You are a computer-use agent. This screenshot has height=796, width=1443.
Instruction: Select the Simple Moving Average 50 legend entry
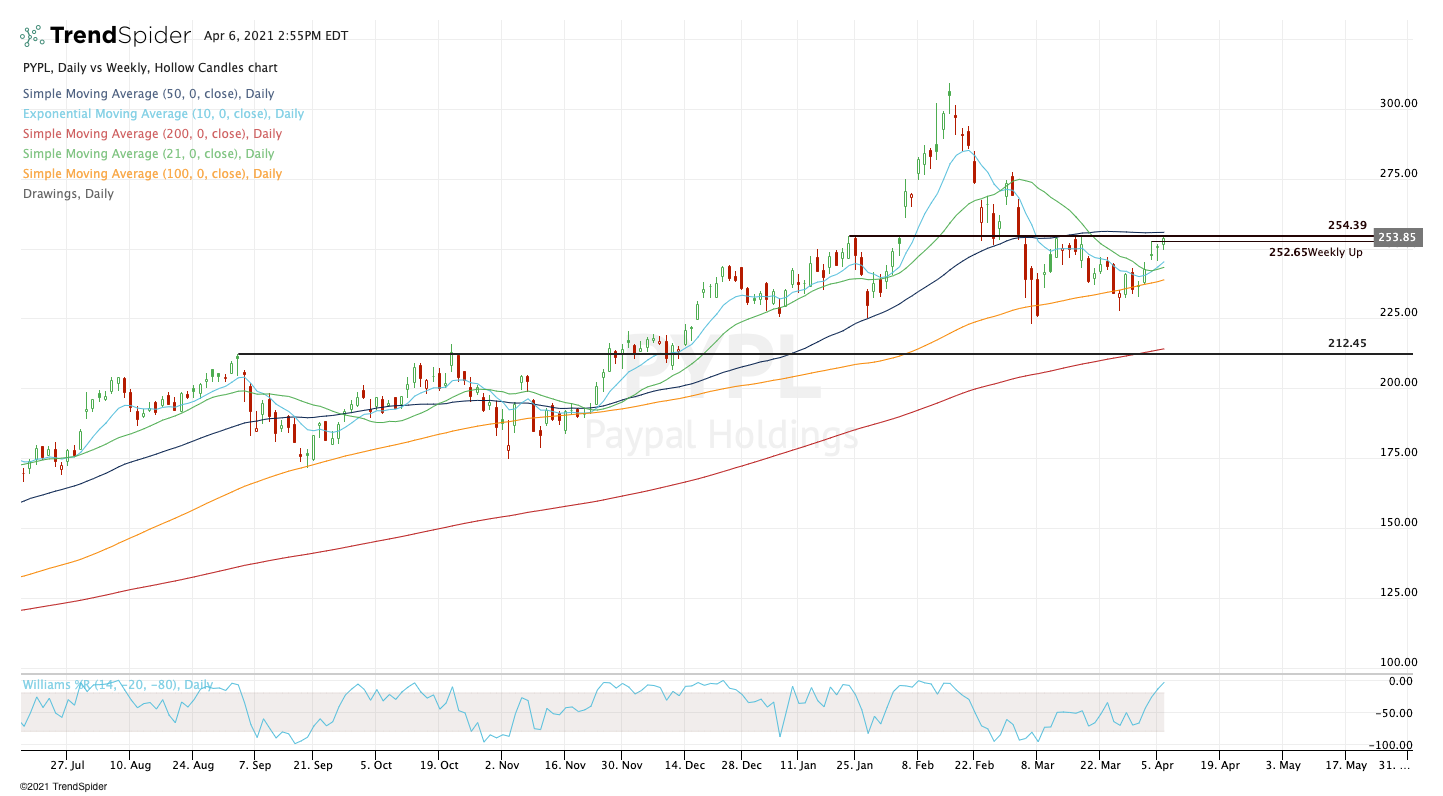point(148,94)
